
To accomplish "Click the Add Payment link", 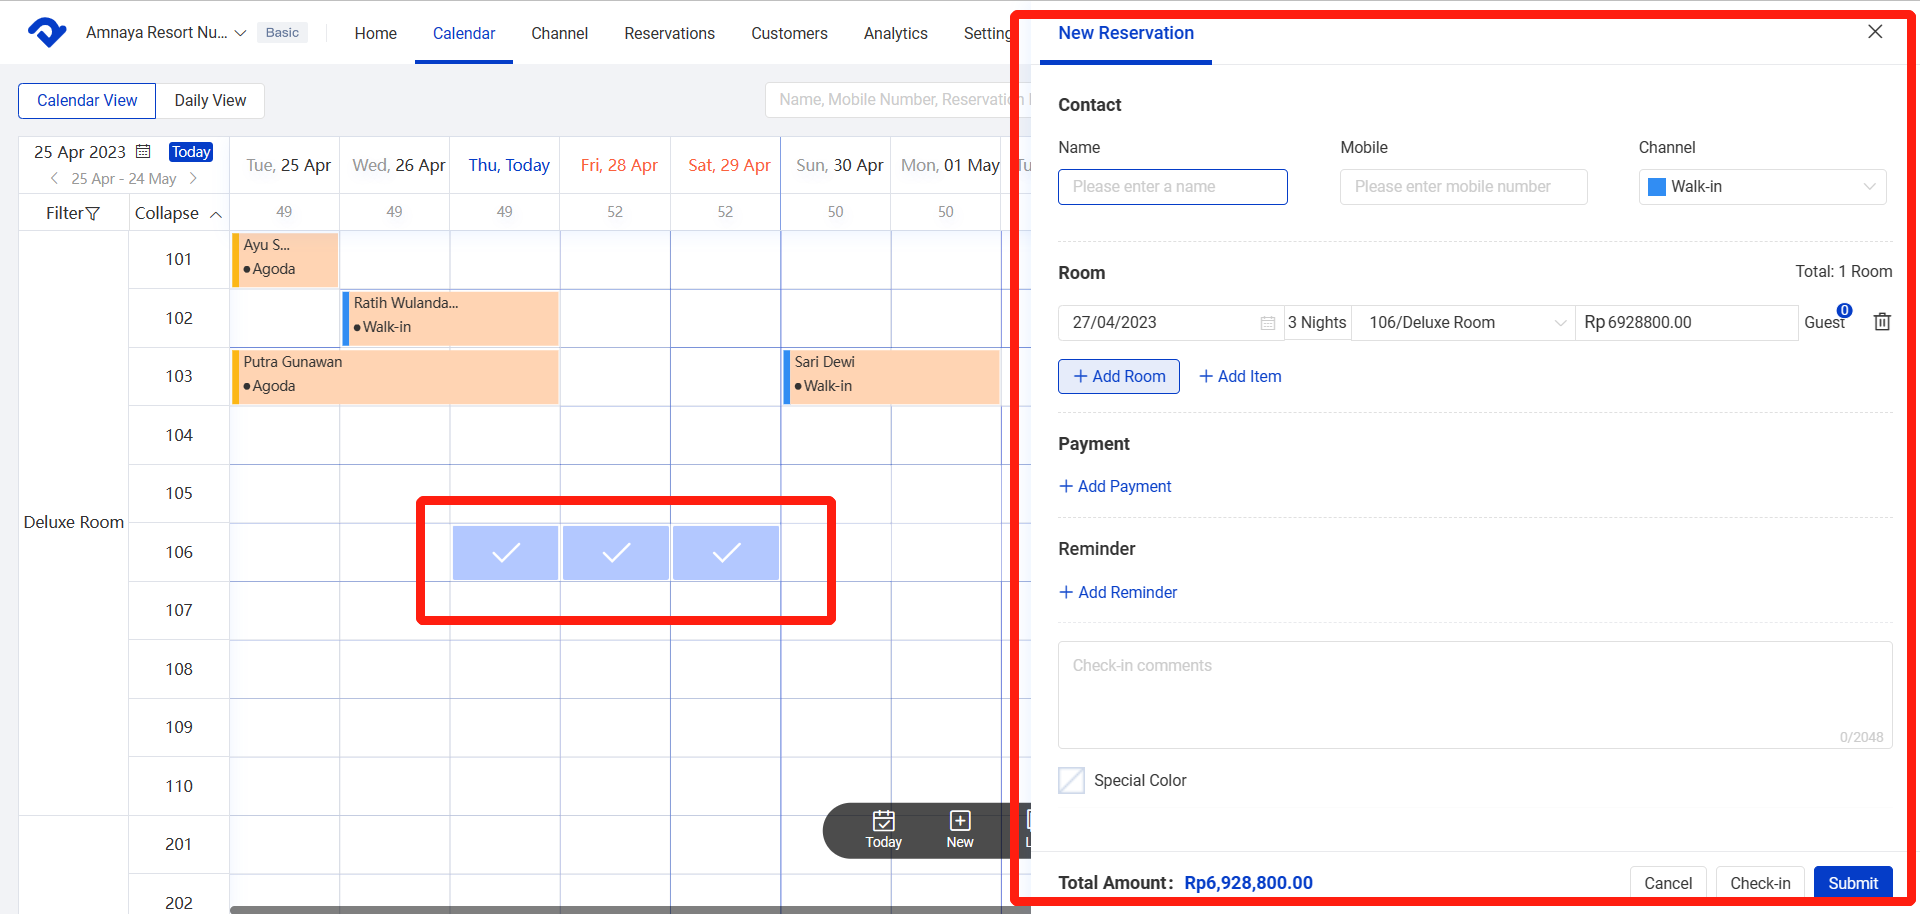I will point(1115,486).
